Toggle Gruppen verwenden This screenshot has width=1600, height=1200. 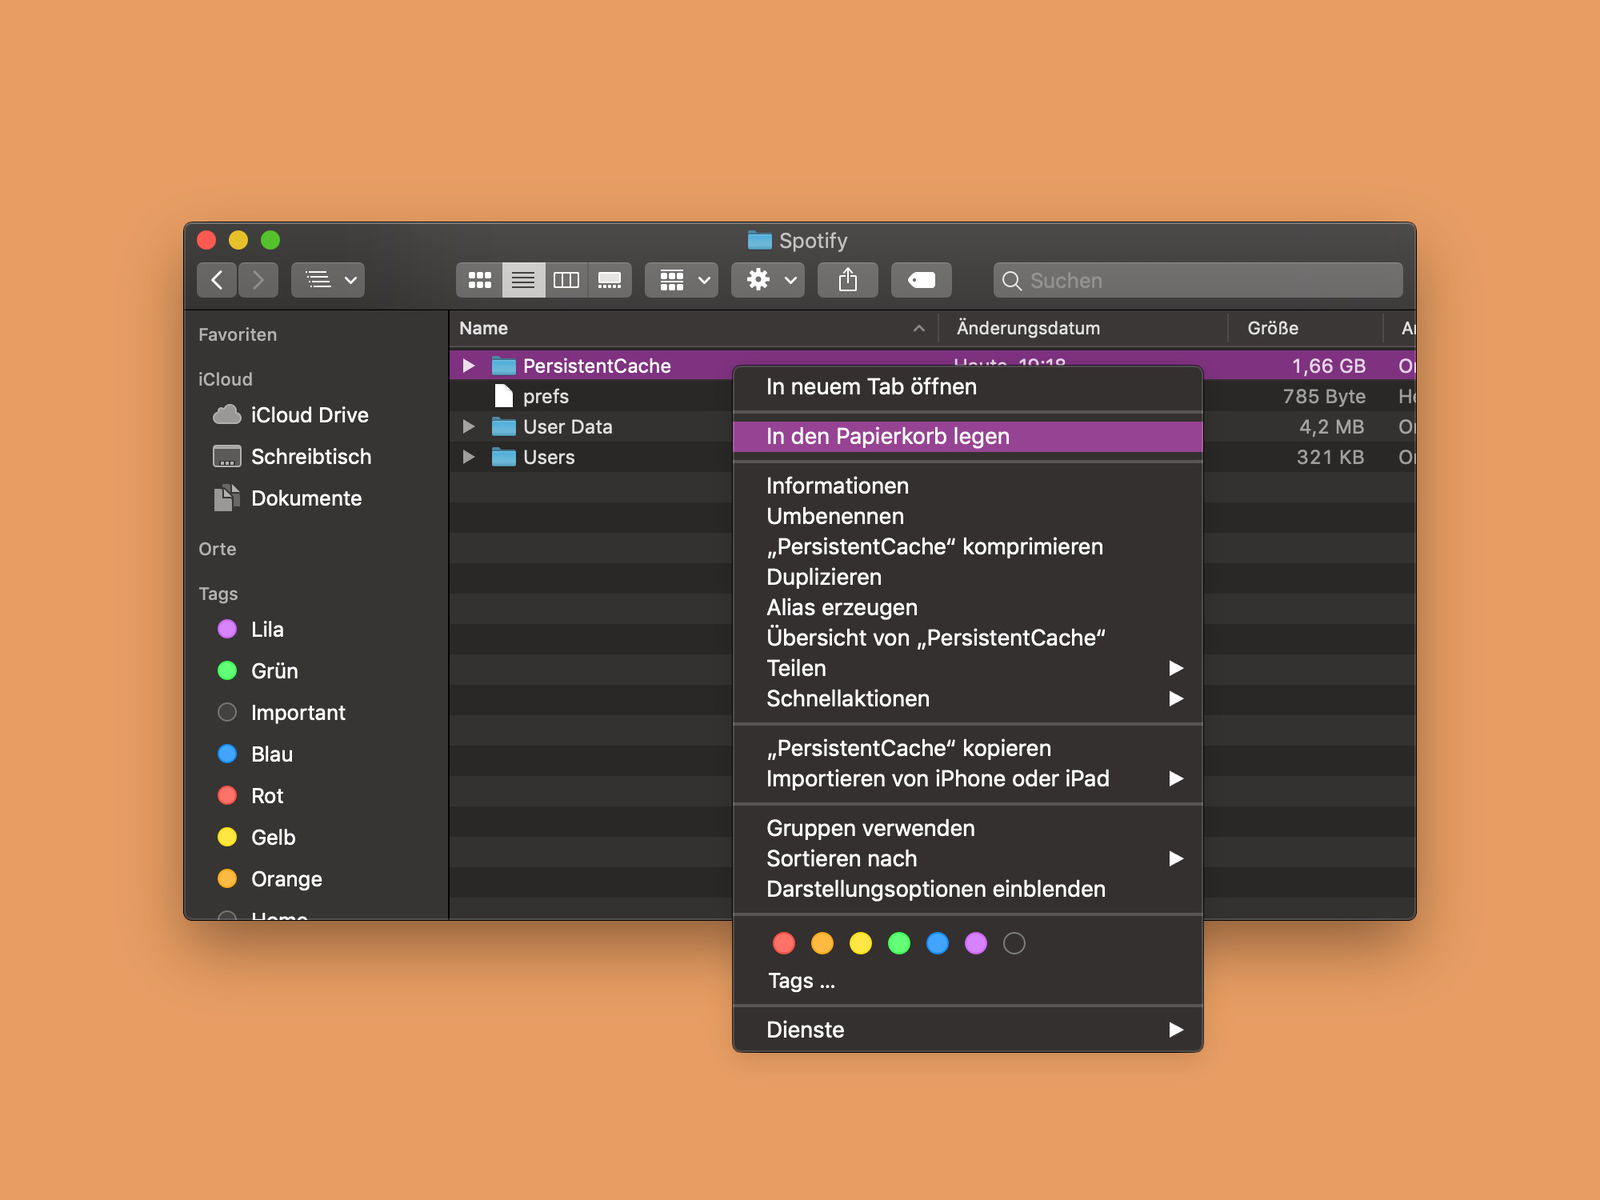pos(967,828)
